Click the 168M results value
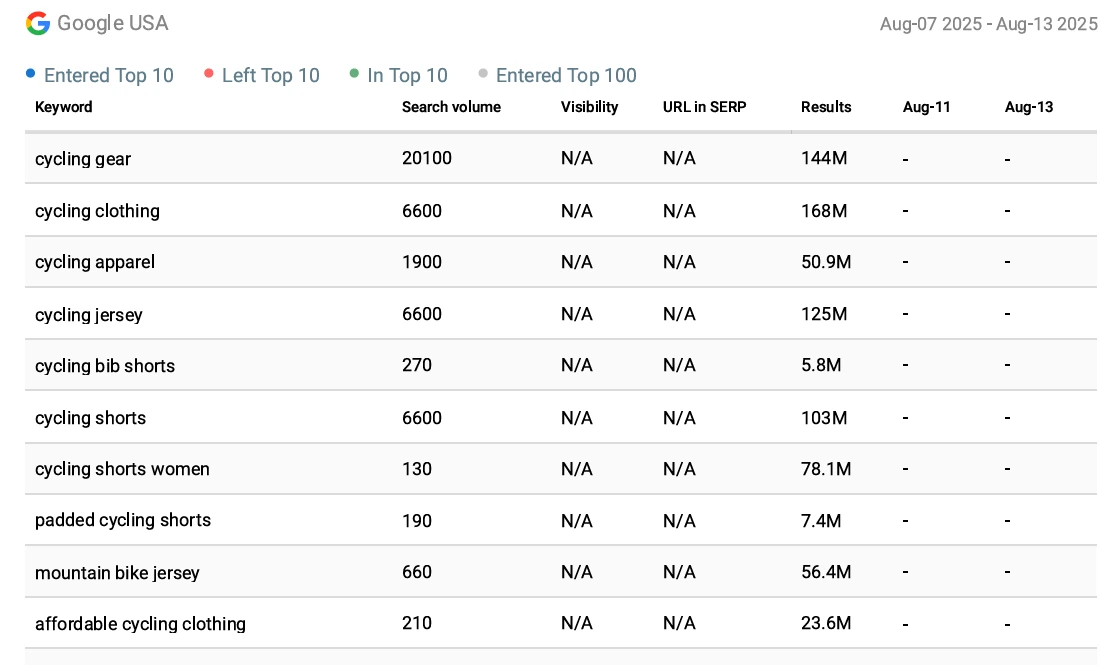1112x665 pixels. 824,211
